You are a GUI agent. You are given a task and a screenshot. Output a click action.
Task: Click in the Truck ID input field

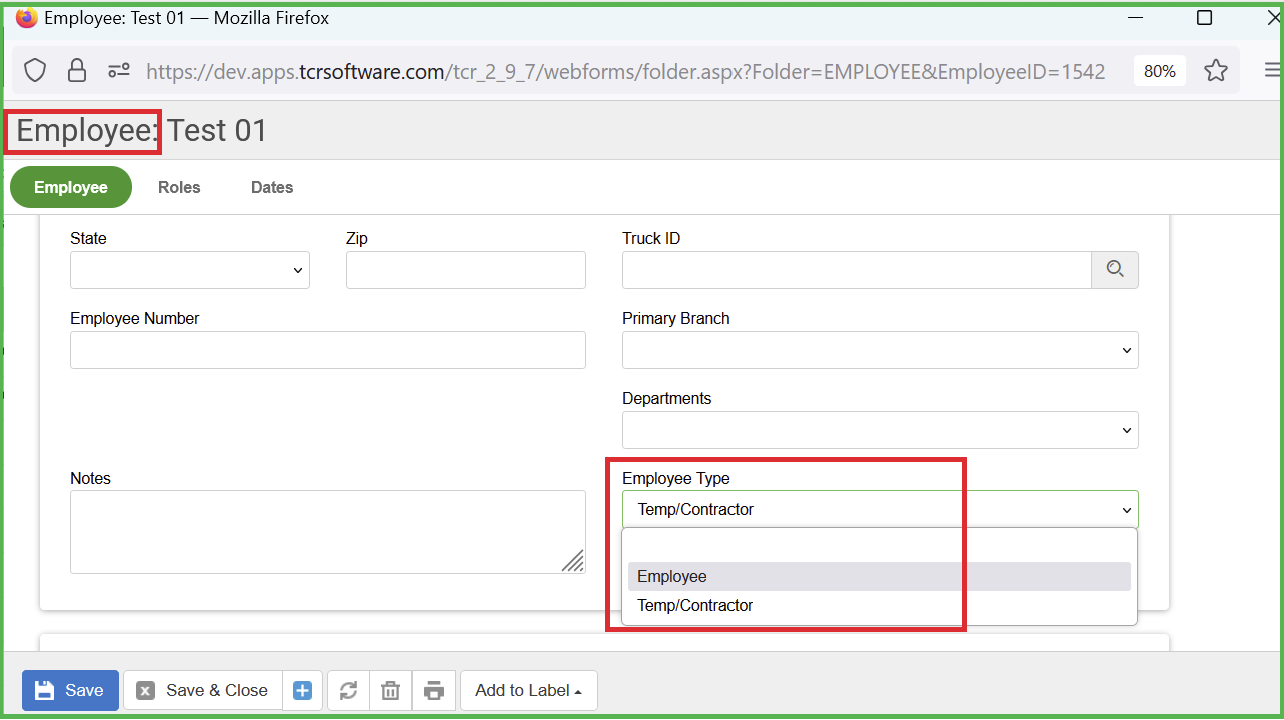click(856, 270)
